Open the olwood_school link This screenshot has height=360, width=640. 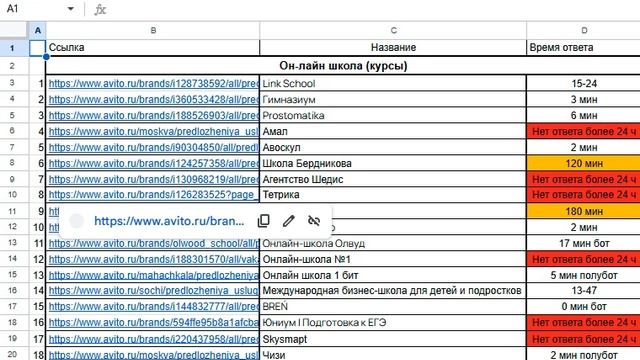pyautogui.click(x=153, y=243)
